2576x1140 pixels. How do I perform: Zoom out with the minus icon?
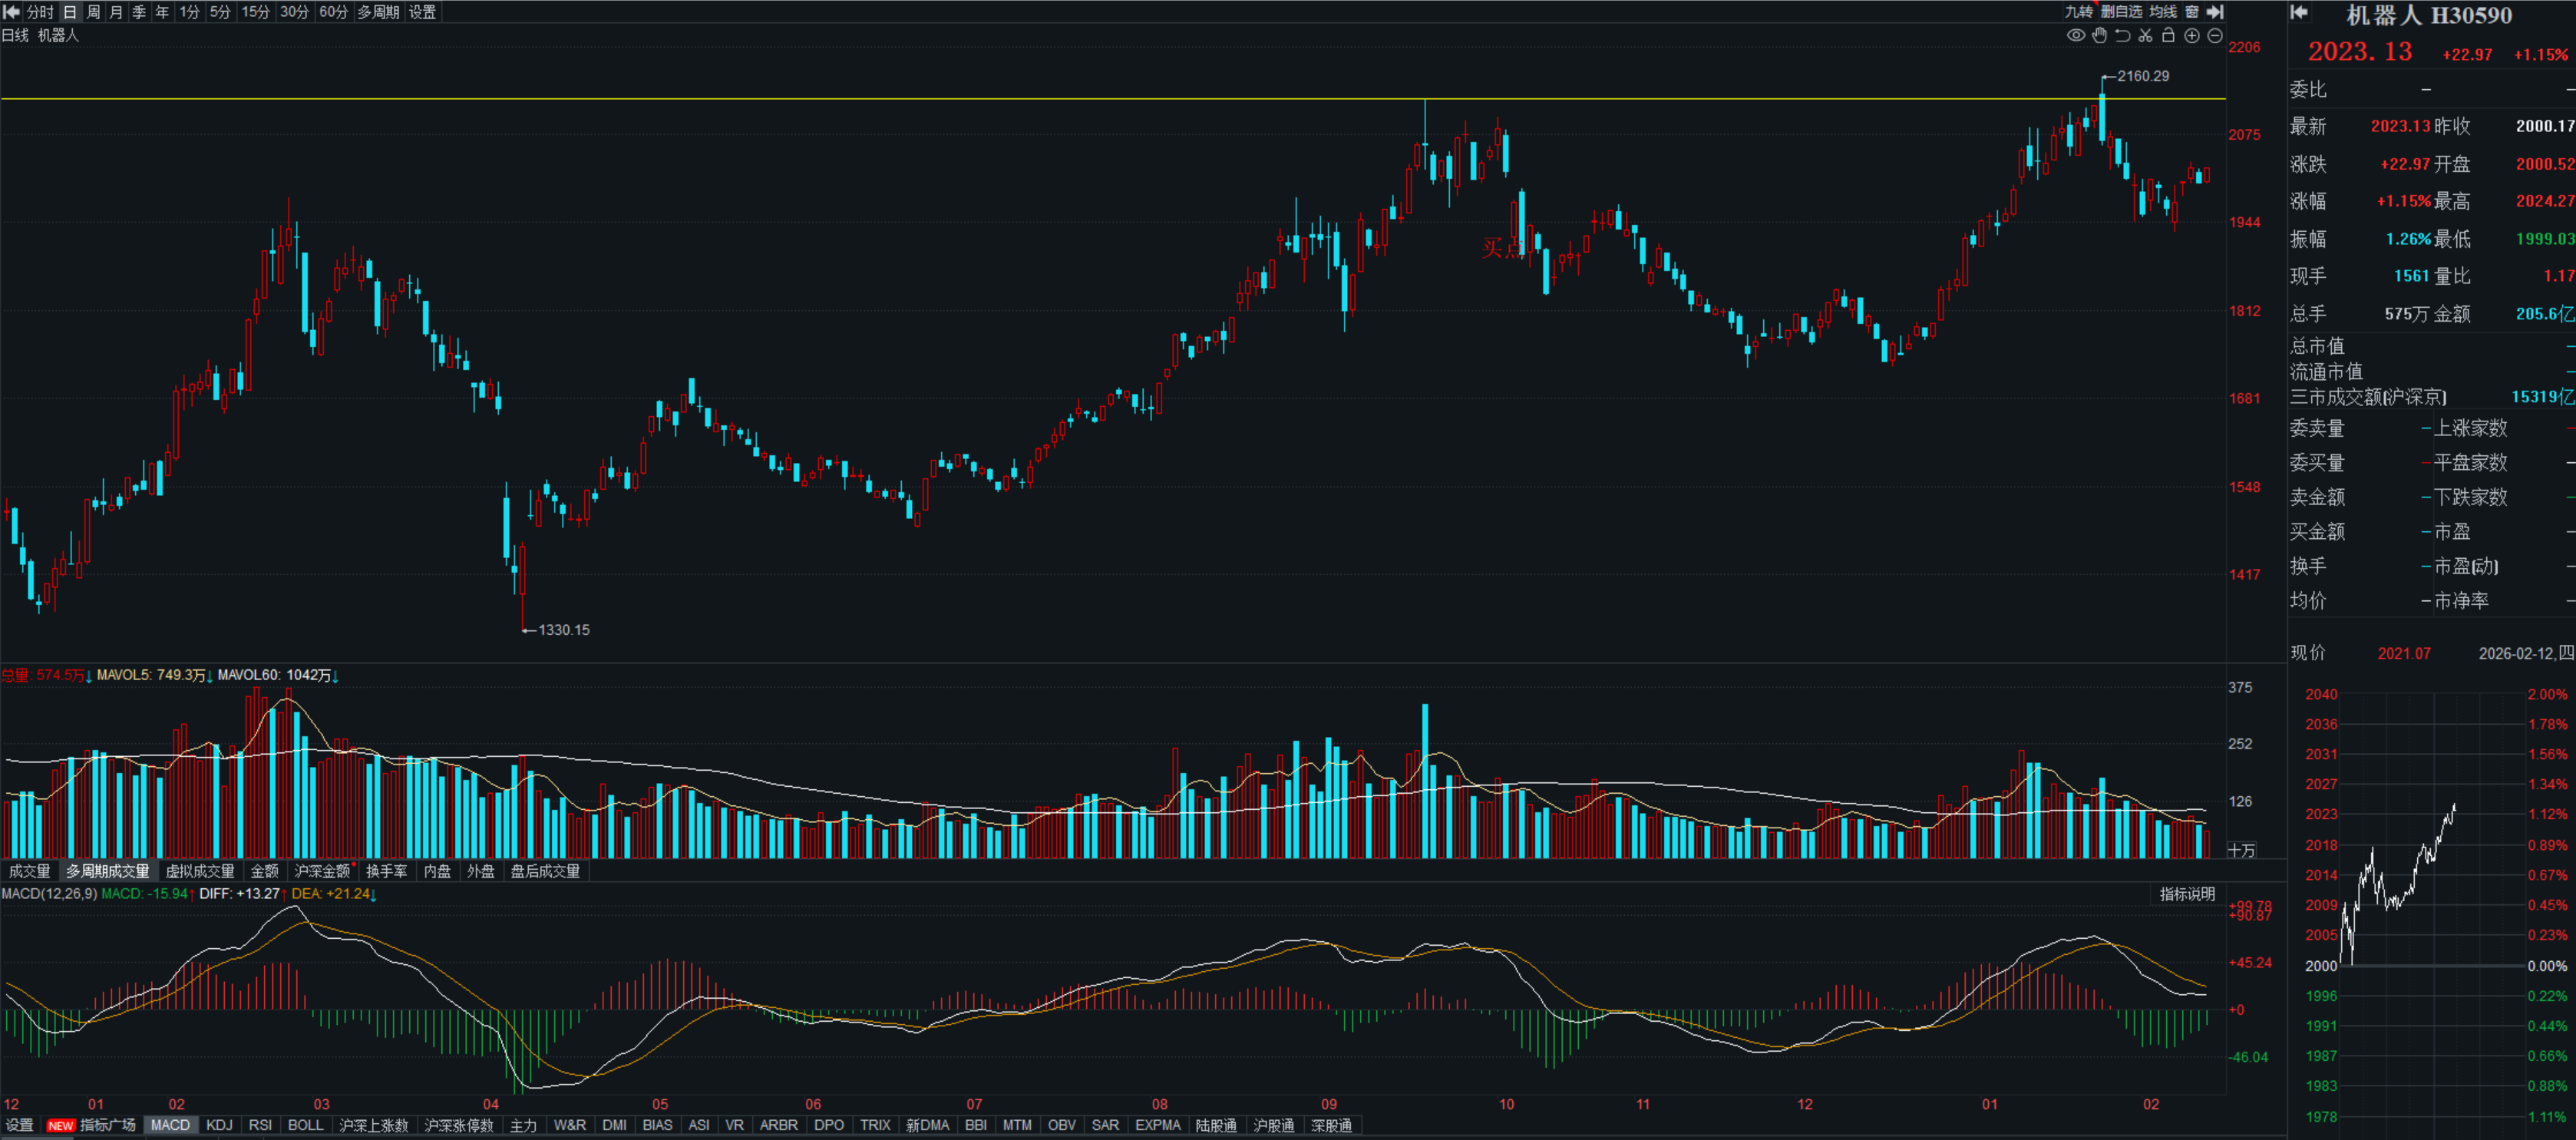tap(2215, 36)
